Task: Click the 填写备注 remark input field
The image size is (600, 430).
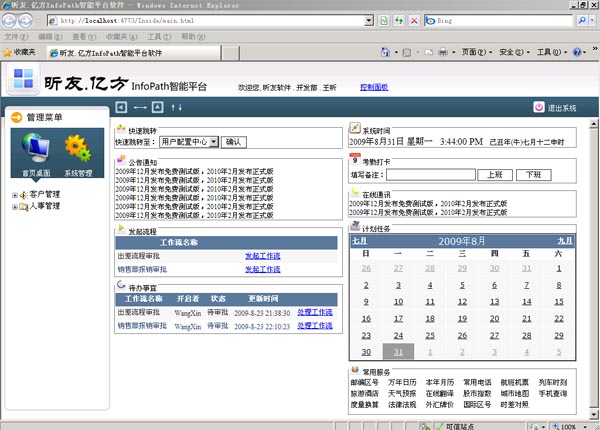Action: click(x=430, y=175)
